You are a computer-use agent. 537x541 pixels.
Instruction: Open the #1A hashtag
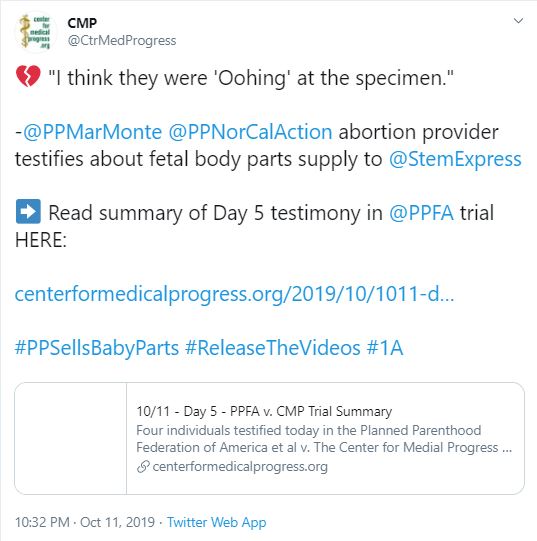click(385, 347)
